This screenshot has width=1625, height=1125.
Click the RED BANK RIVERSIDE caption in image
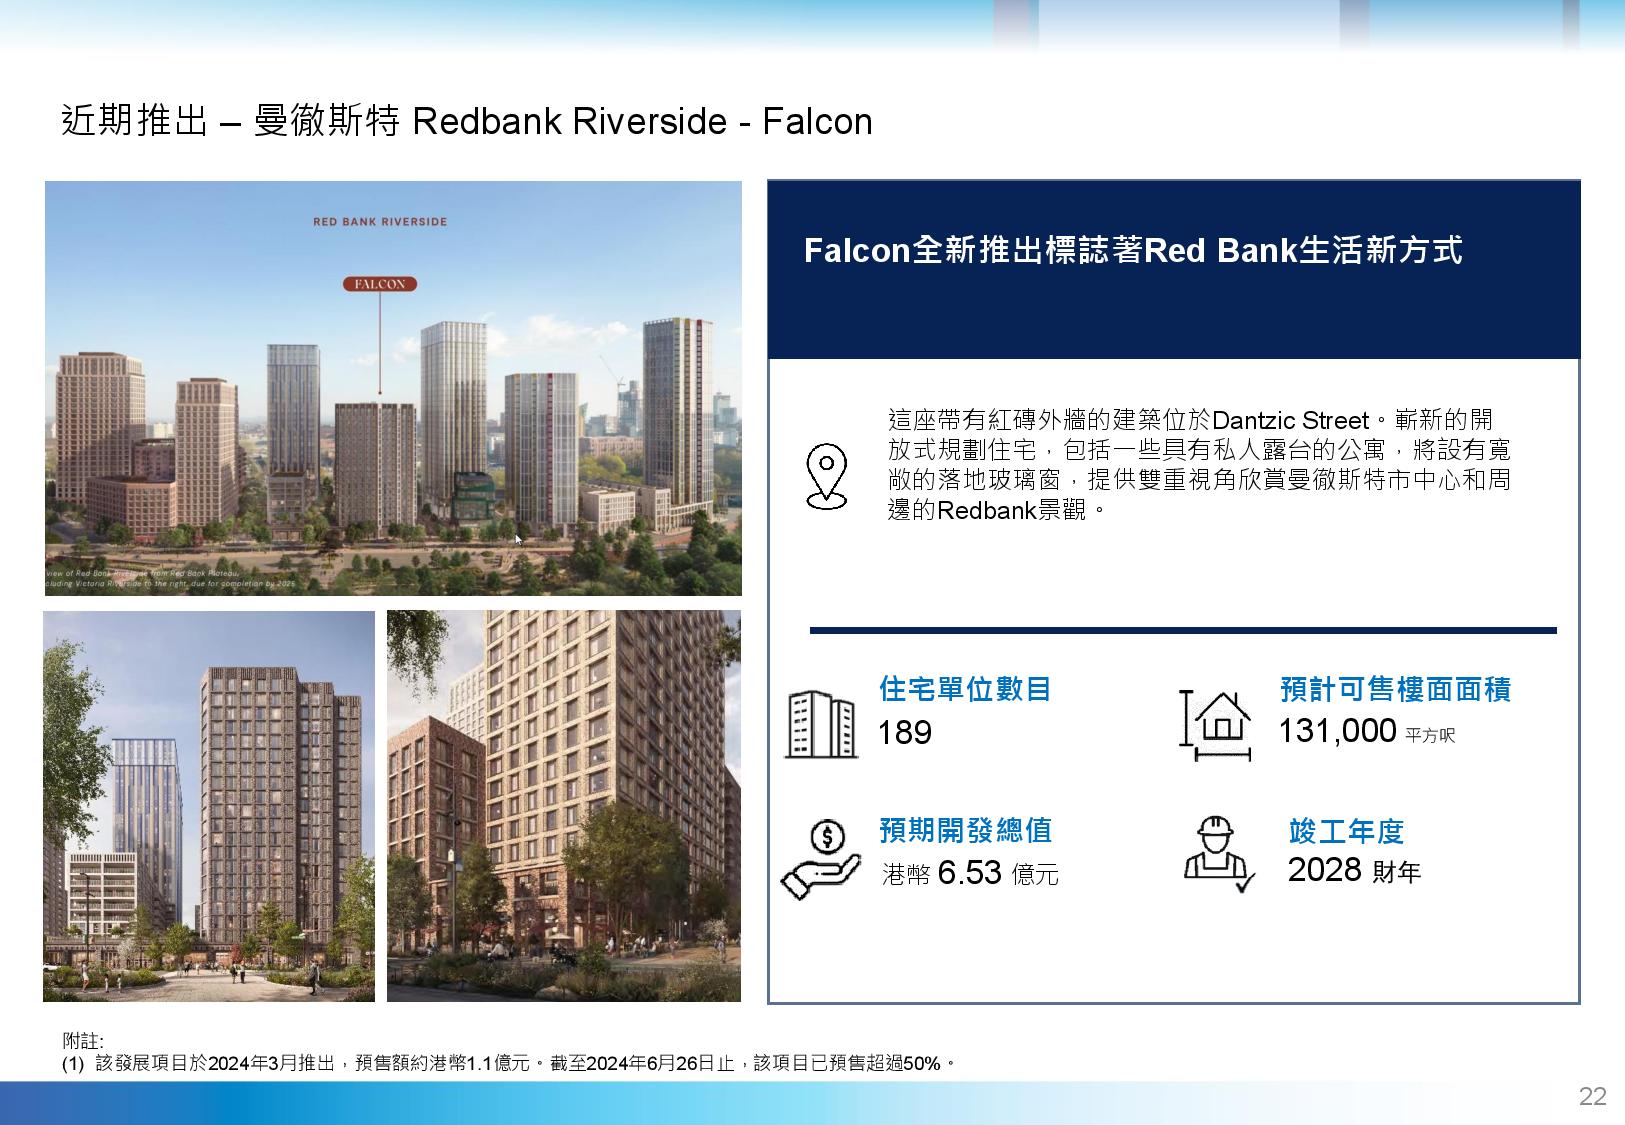click(x=380, y=222)
